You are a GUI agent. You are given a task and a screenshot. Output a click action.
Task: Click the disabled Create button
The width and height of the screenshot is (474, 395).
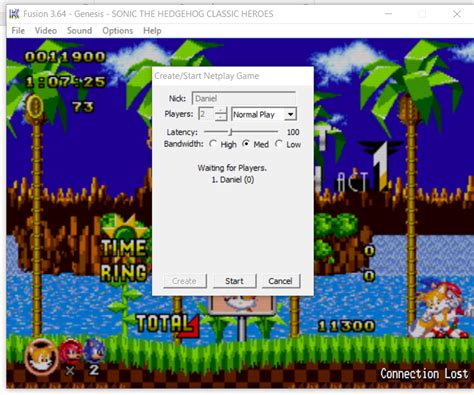coord(184,281)
